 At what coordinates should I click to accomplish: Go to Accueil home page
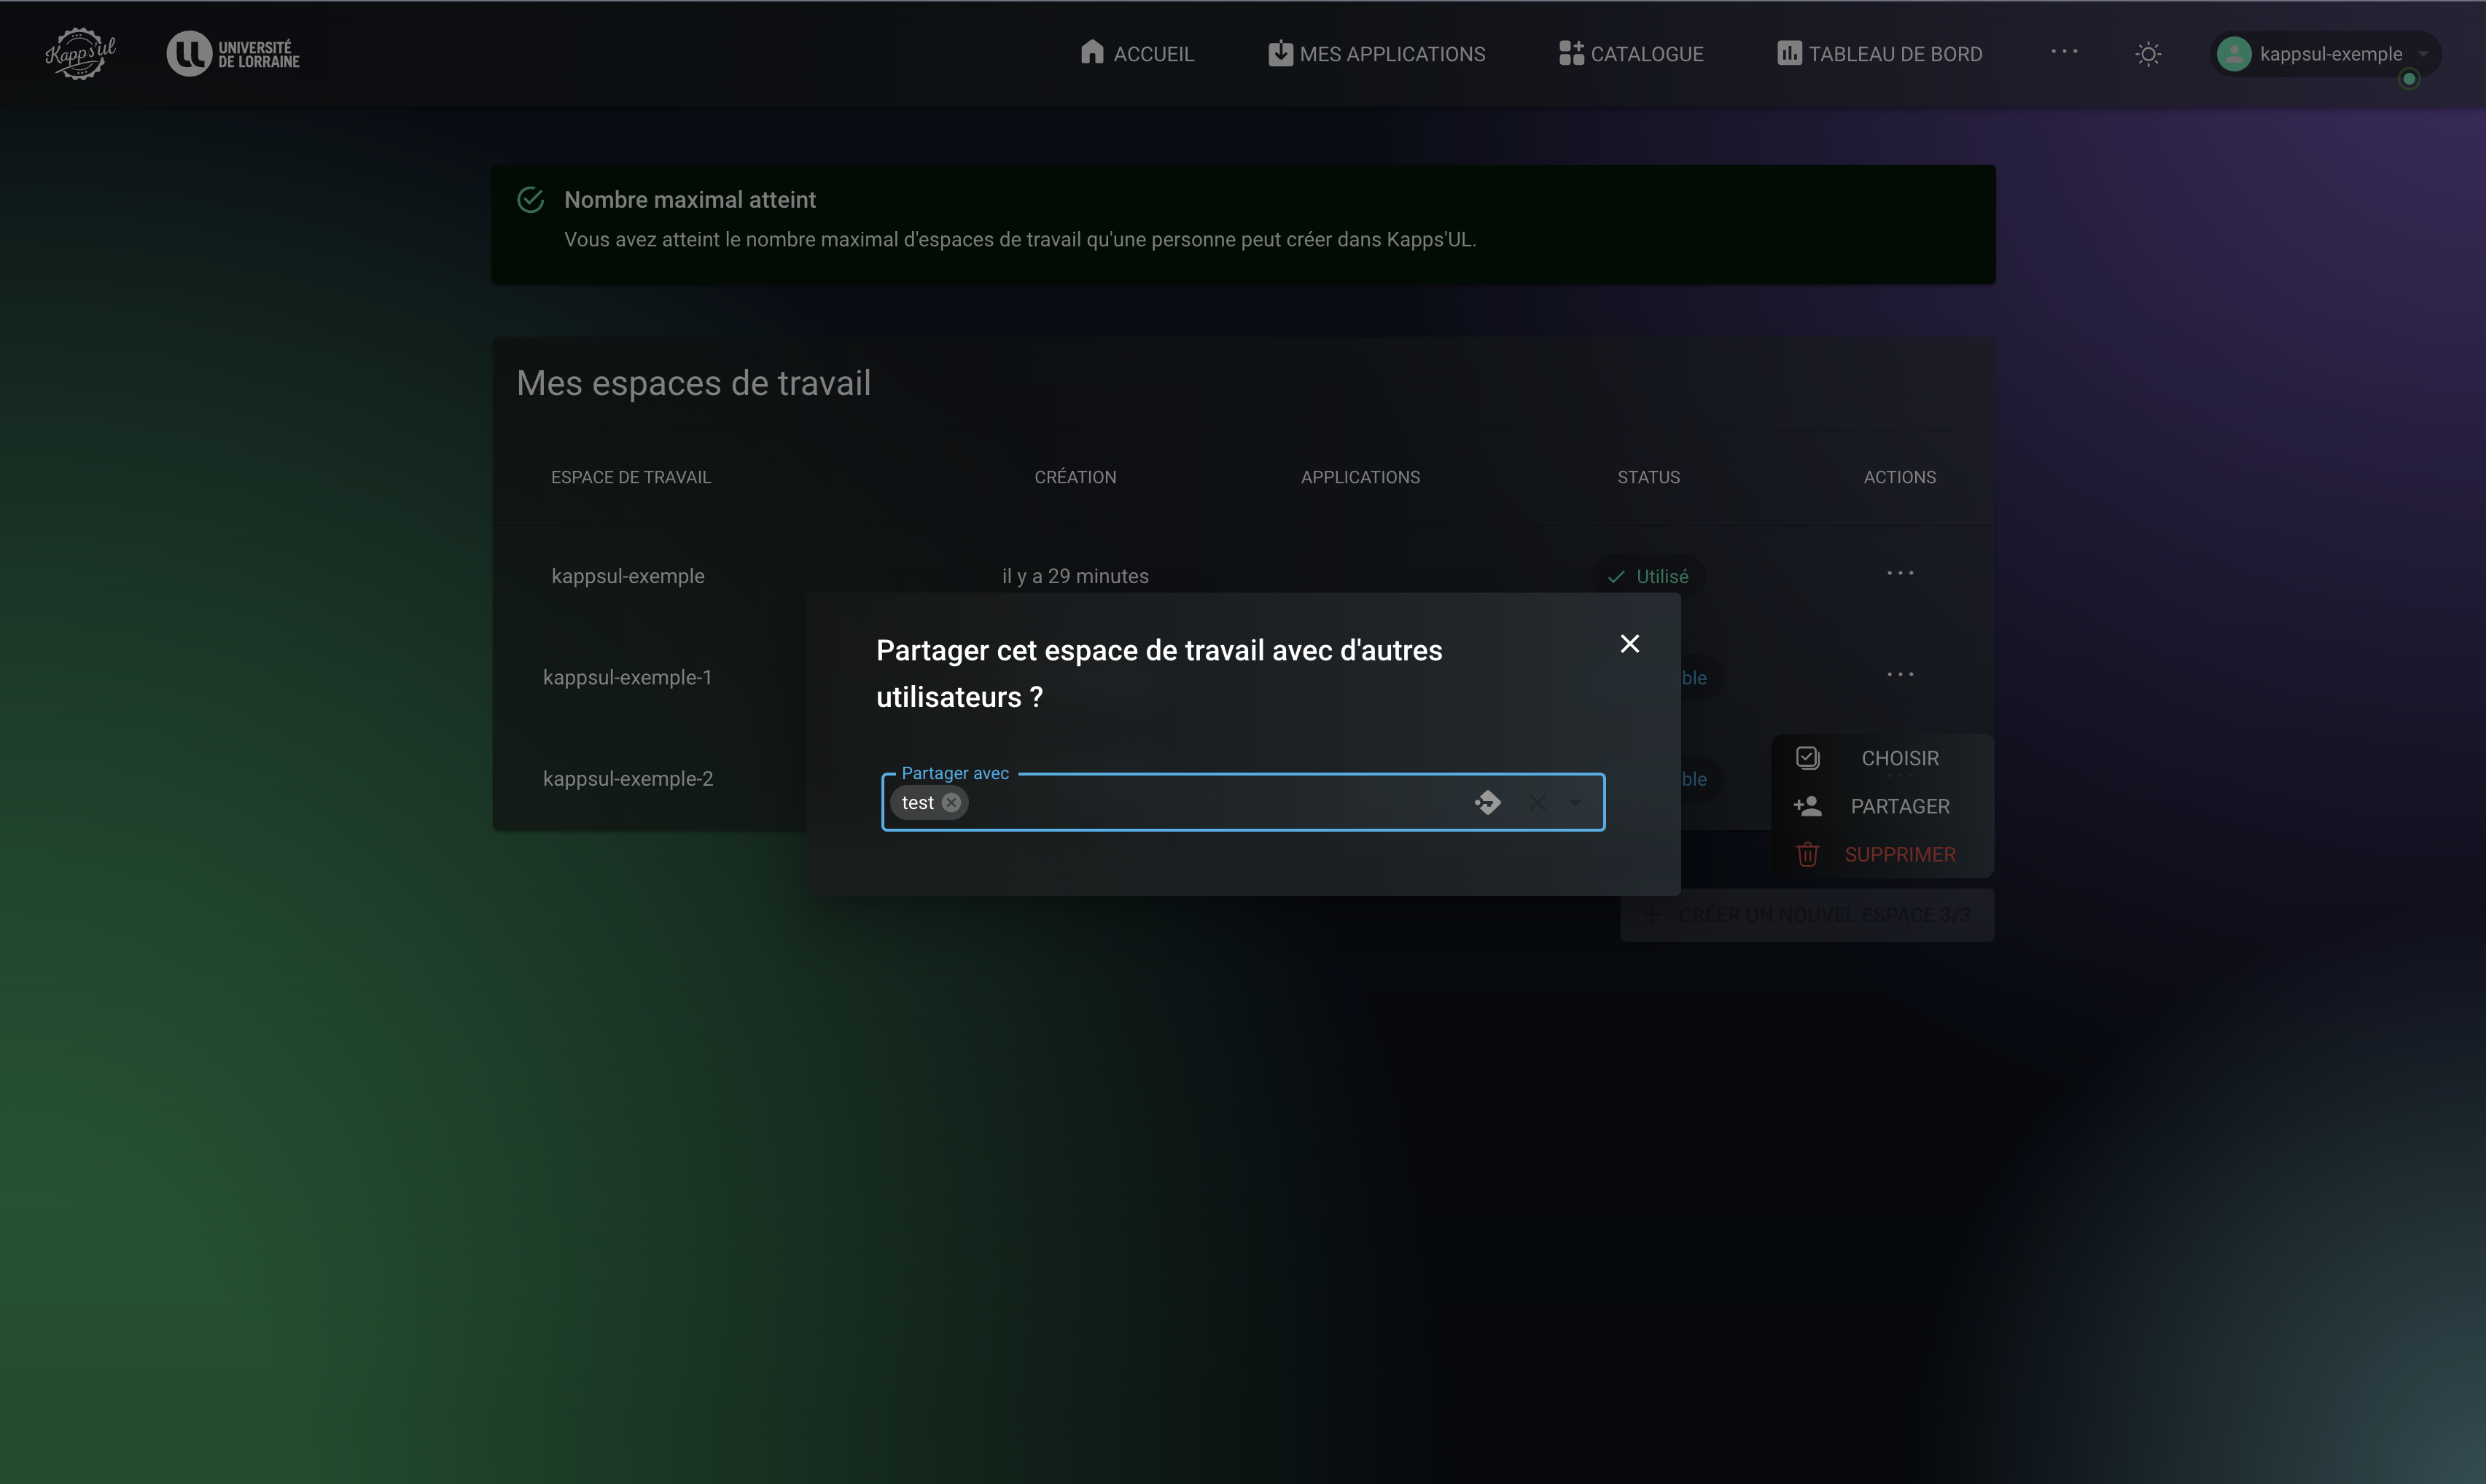tap(1137, 54)
